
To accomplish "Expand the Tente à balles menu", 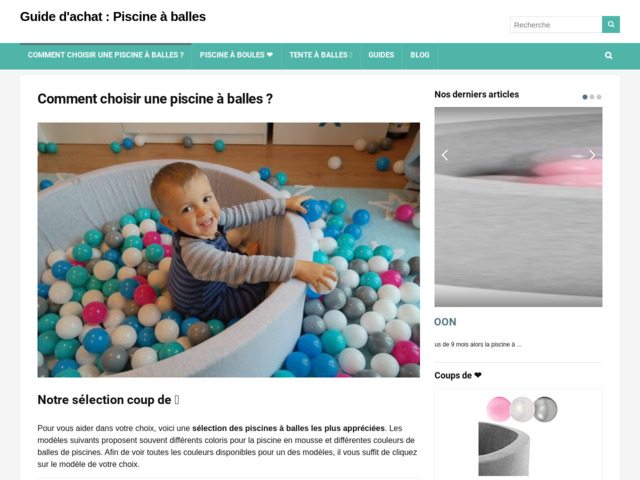I will 320,55.
